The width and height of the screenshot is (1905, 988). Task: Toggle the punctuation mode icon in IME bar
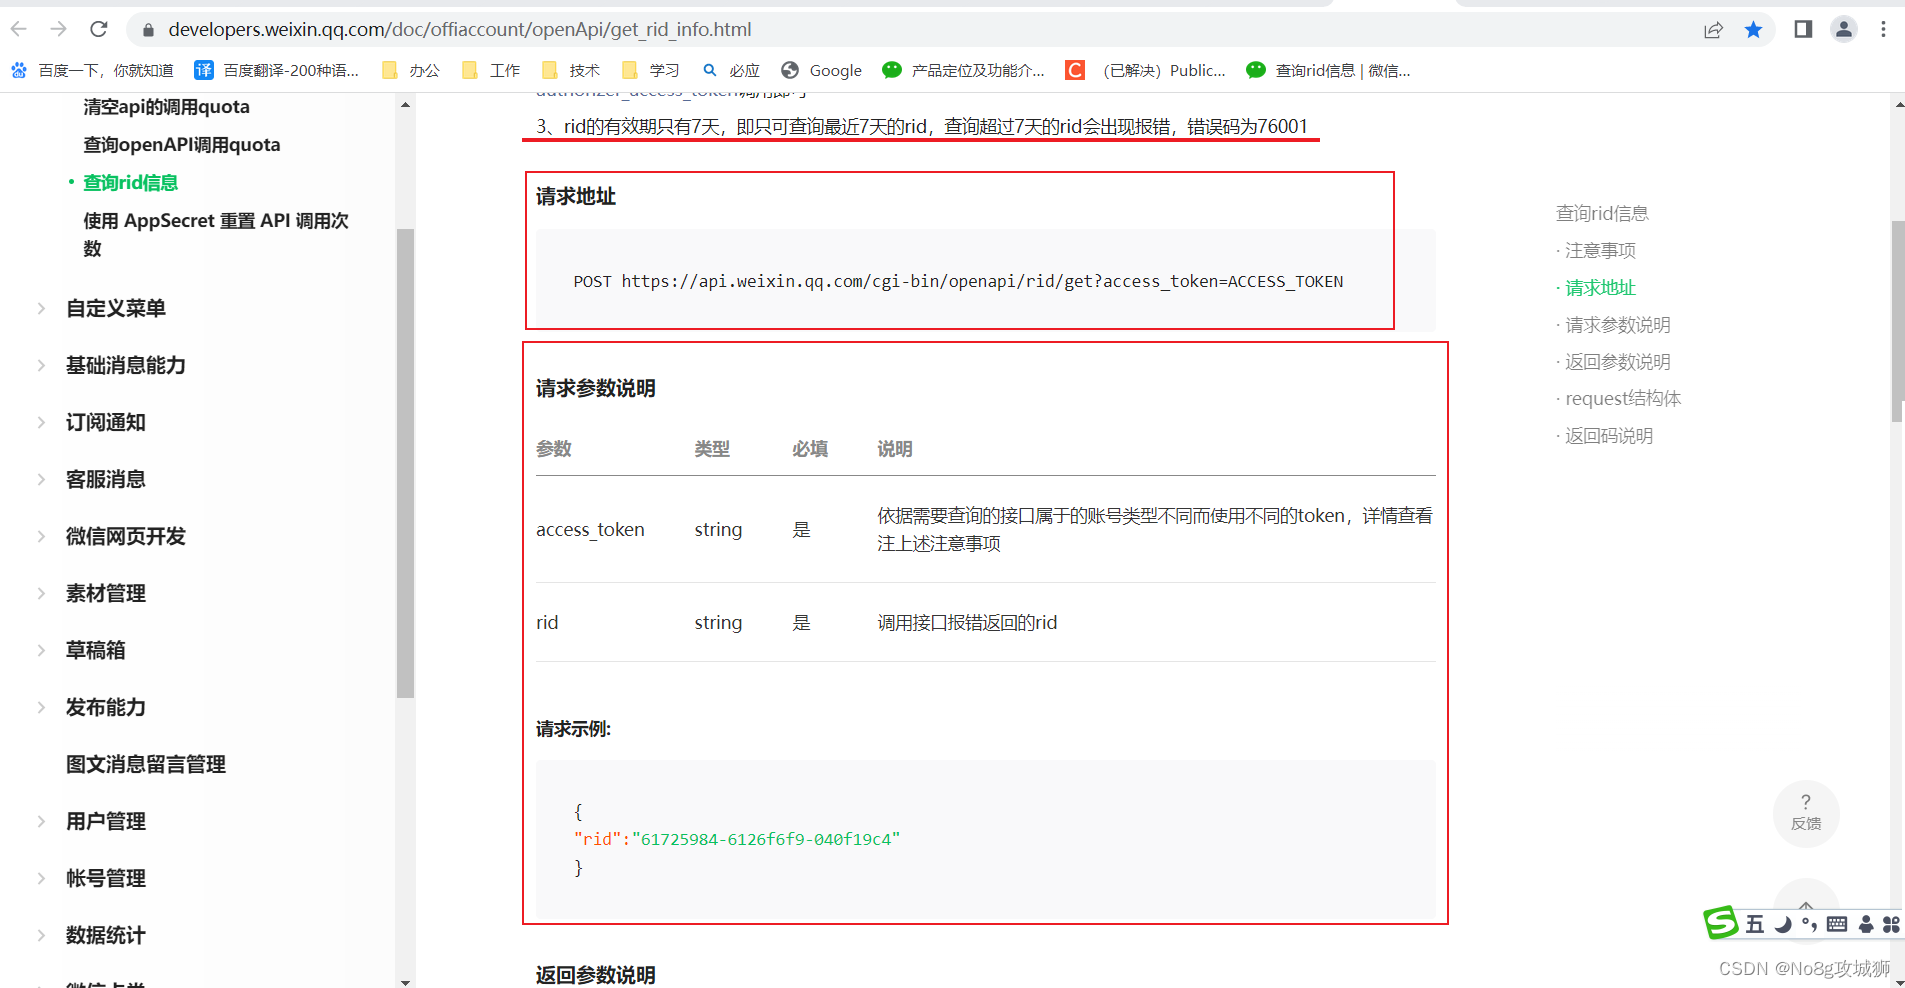1809,924
